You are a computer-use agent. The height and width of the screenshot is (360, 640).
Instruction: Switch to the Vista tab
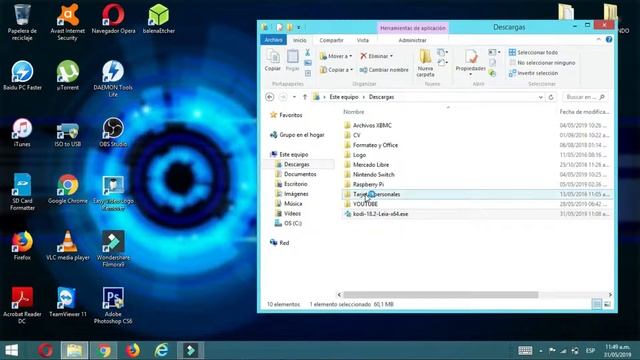362,40
